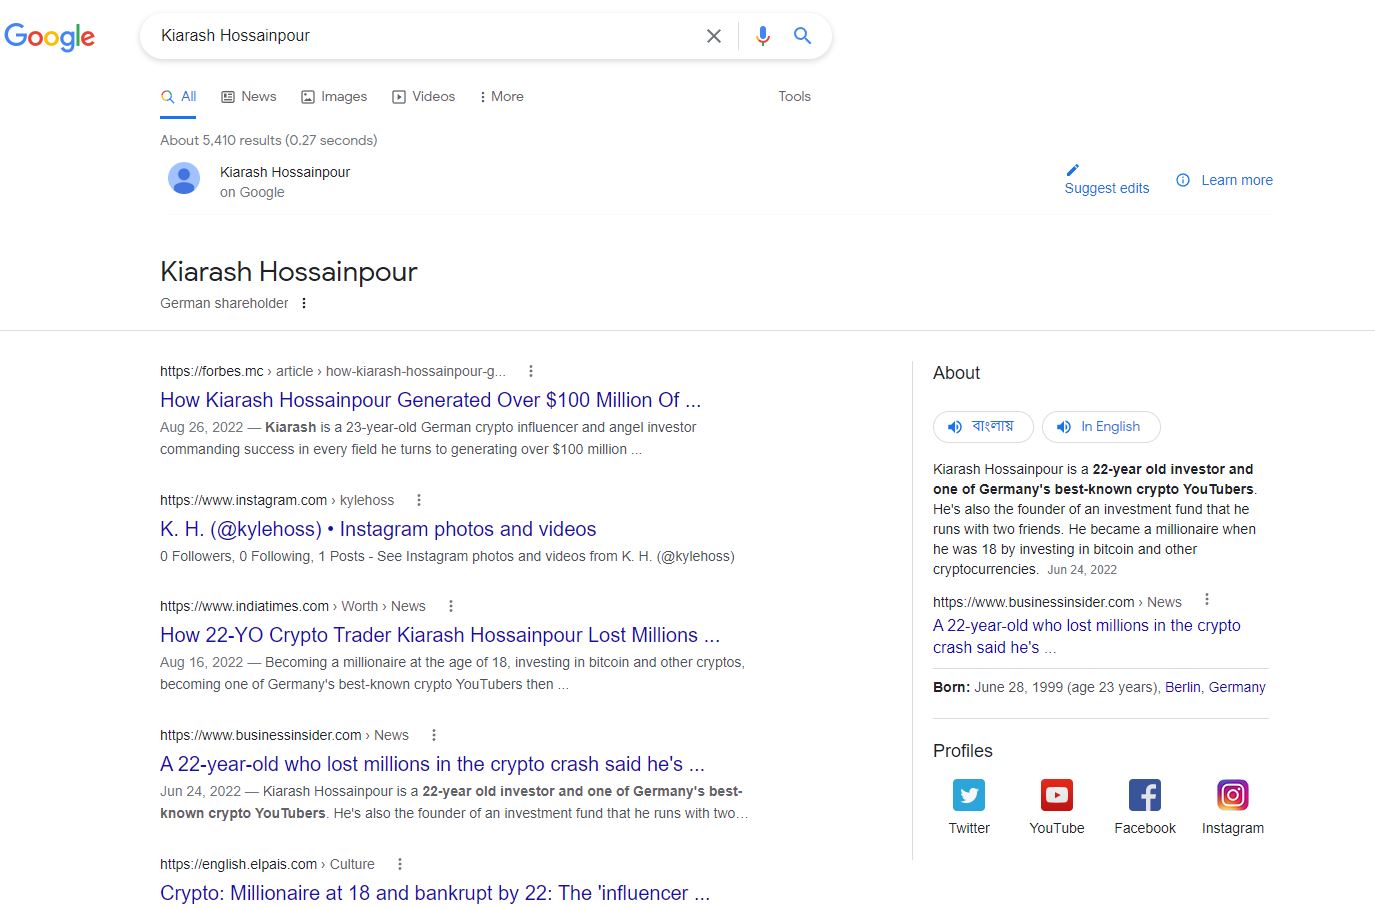Open three-dot menu for the instagram.com result
This screenshot has width=1375, height=909.
click(419, 500)
